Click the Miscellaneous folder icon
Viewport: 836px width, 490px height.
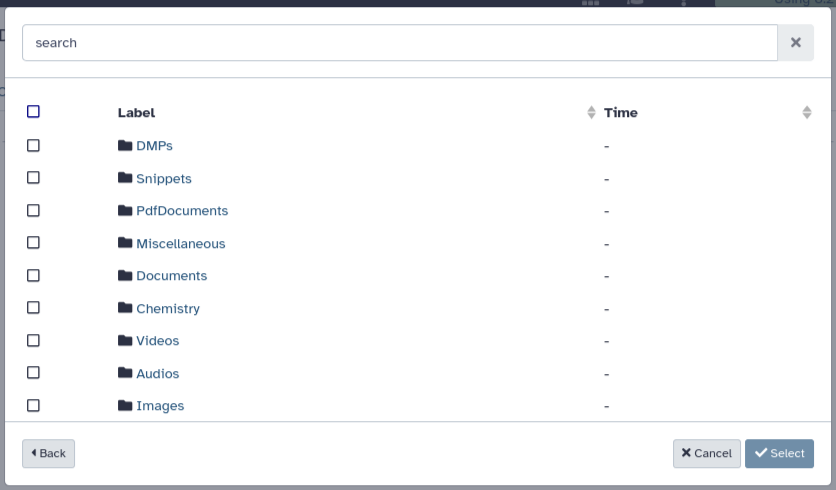(125, 243)
